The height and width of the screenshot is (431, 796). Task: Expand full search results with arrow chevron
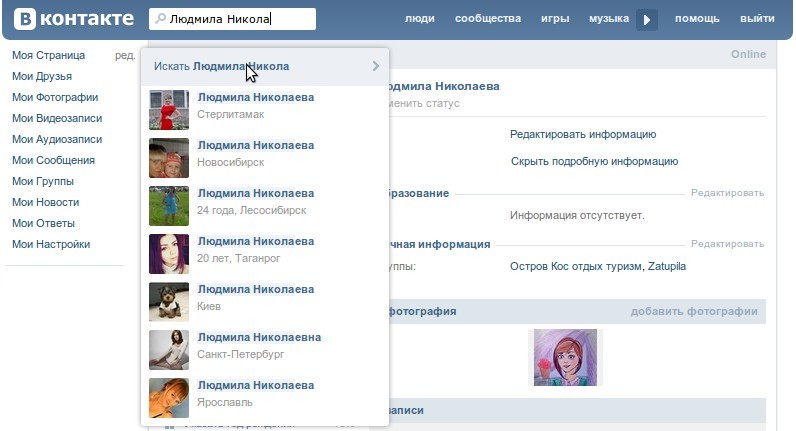375,66
